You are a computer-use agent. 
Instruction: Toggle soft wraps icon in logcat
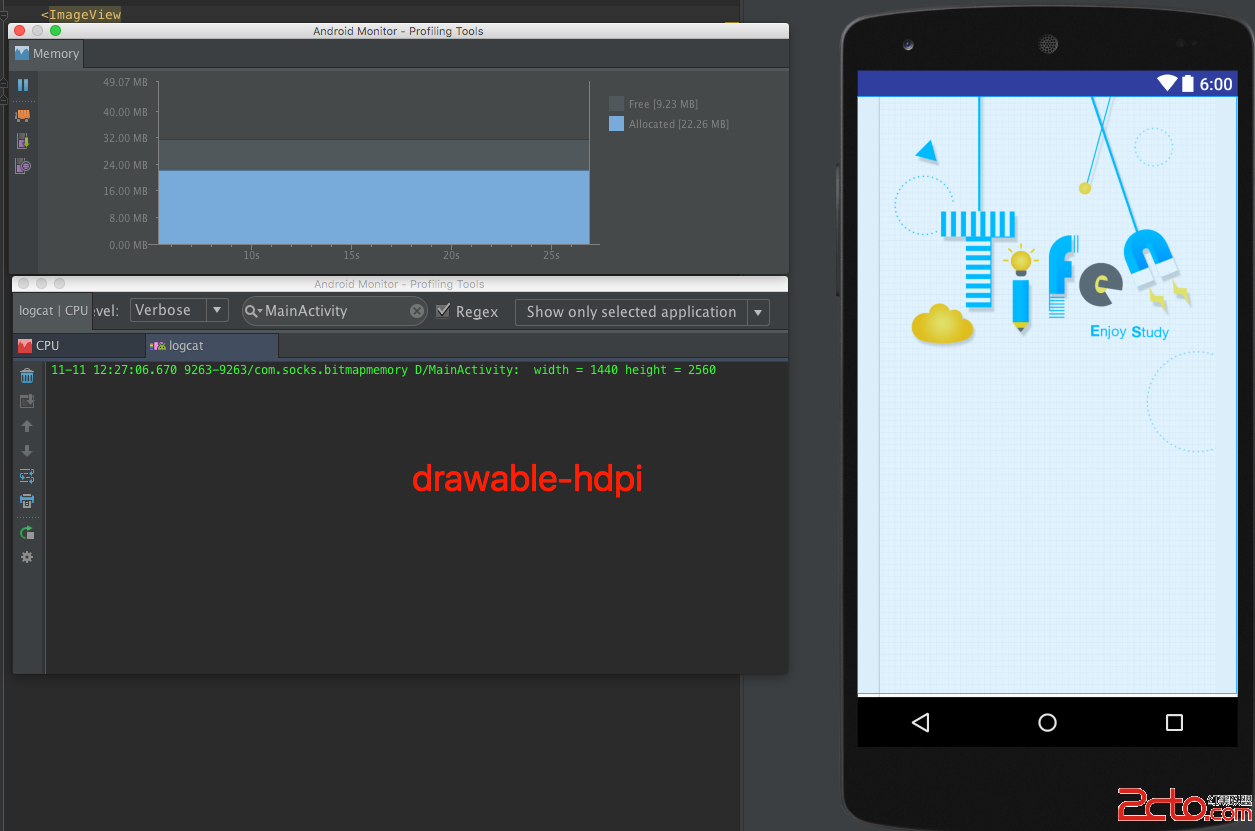[x=27, y=476]
